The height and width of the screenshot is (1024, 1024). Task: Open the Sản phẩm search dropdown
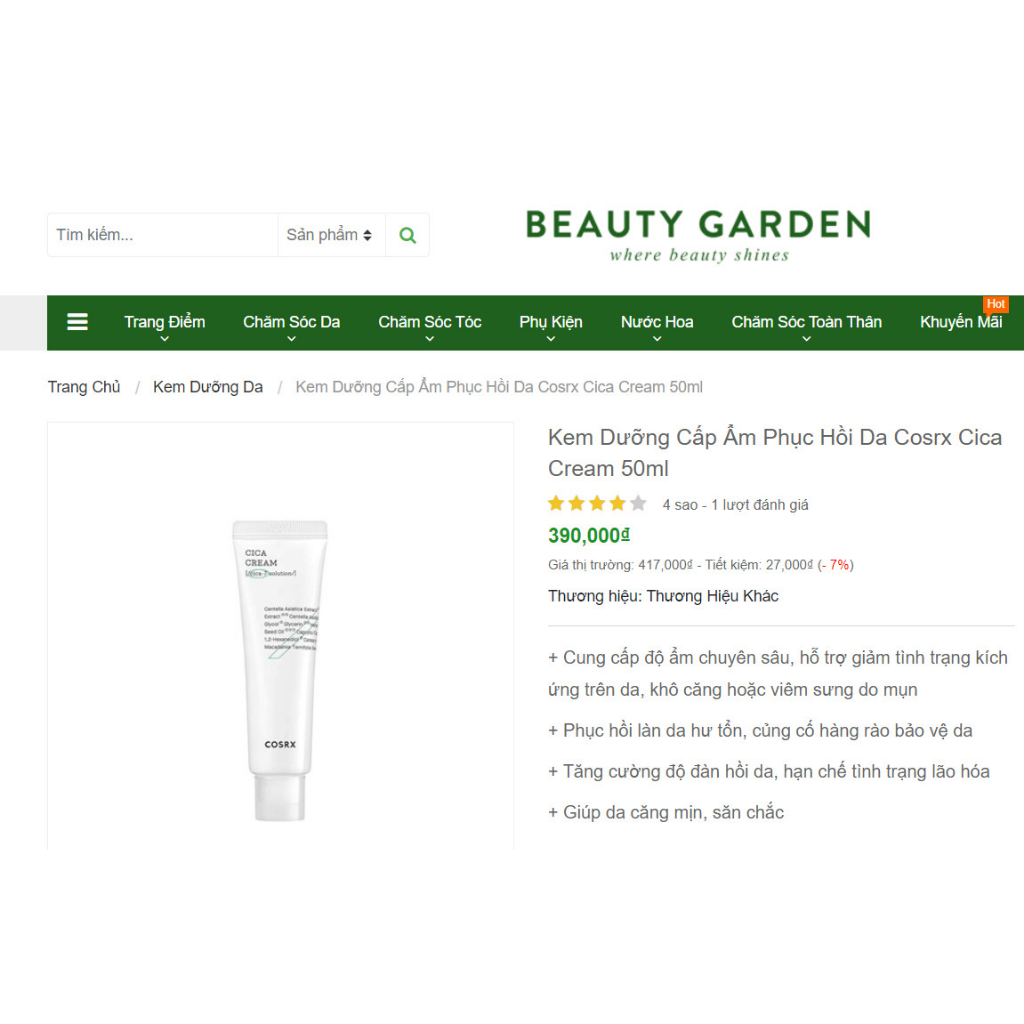pyautogui.click(x=331, y=235)
